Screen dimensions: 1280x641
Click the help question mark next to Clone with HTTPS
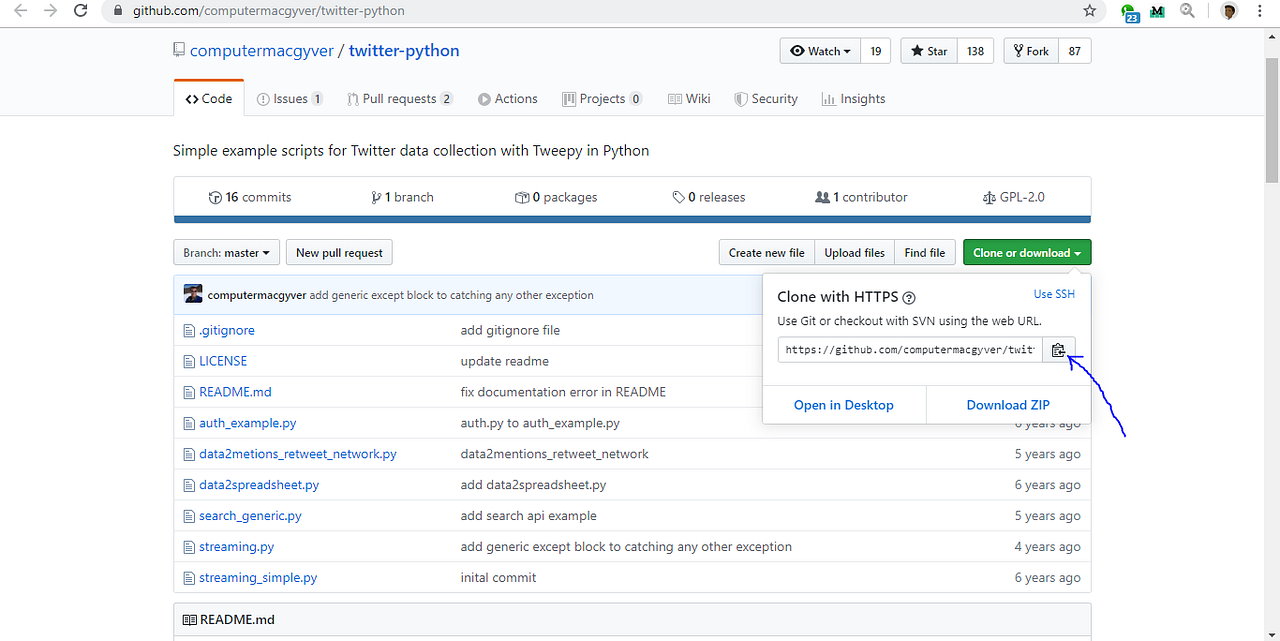908,297
